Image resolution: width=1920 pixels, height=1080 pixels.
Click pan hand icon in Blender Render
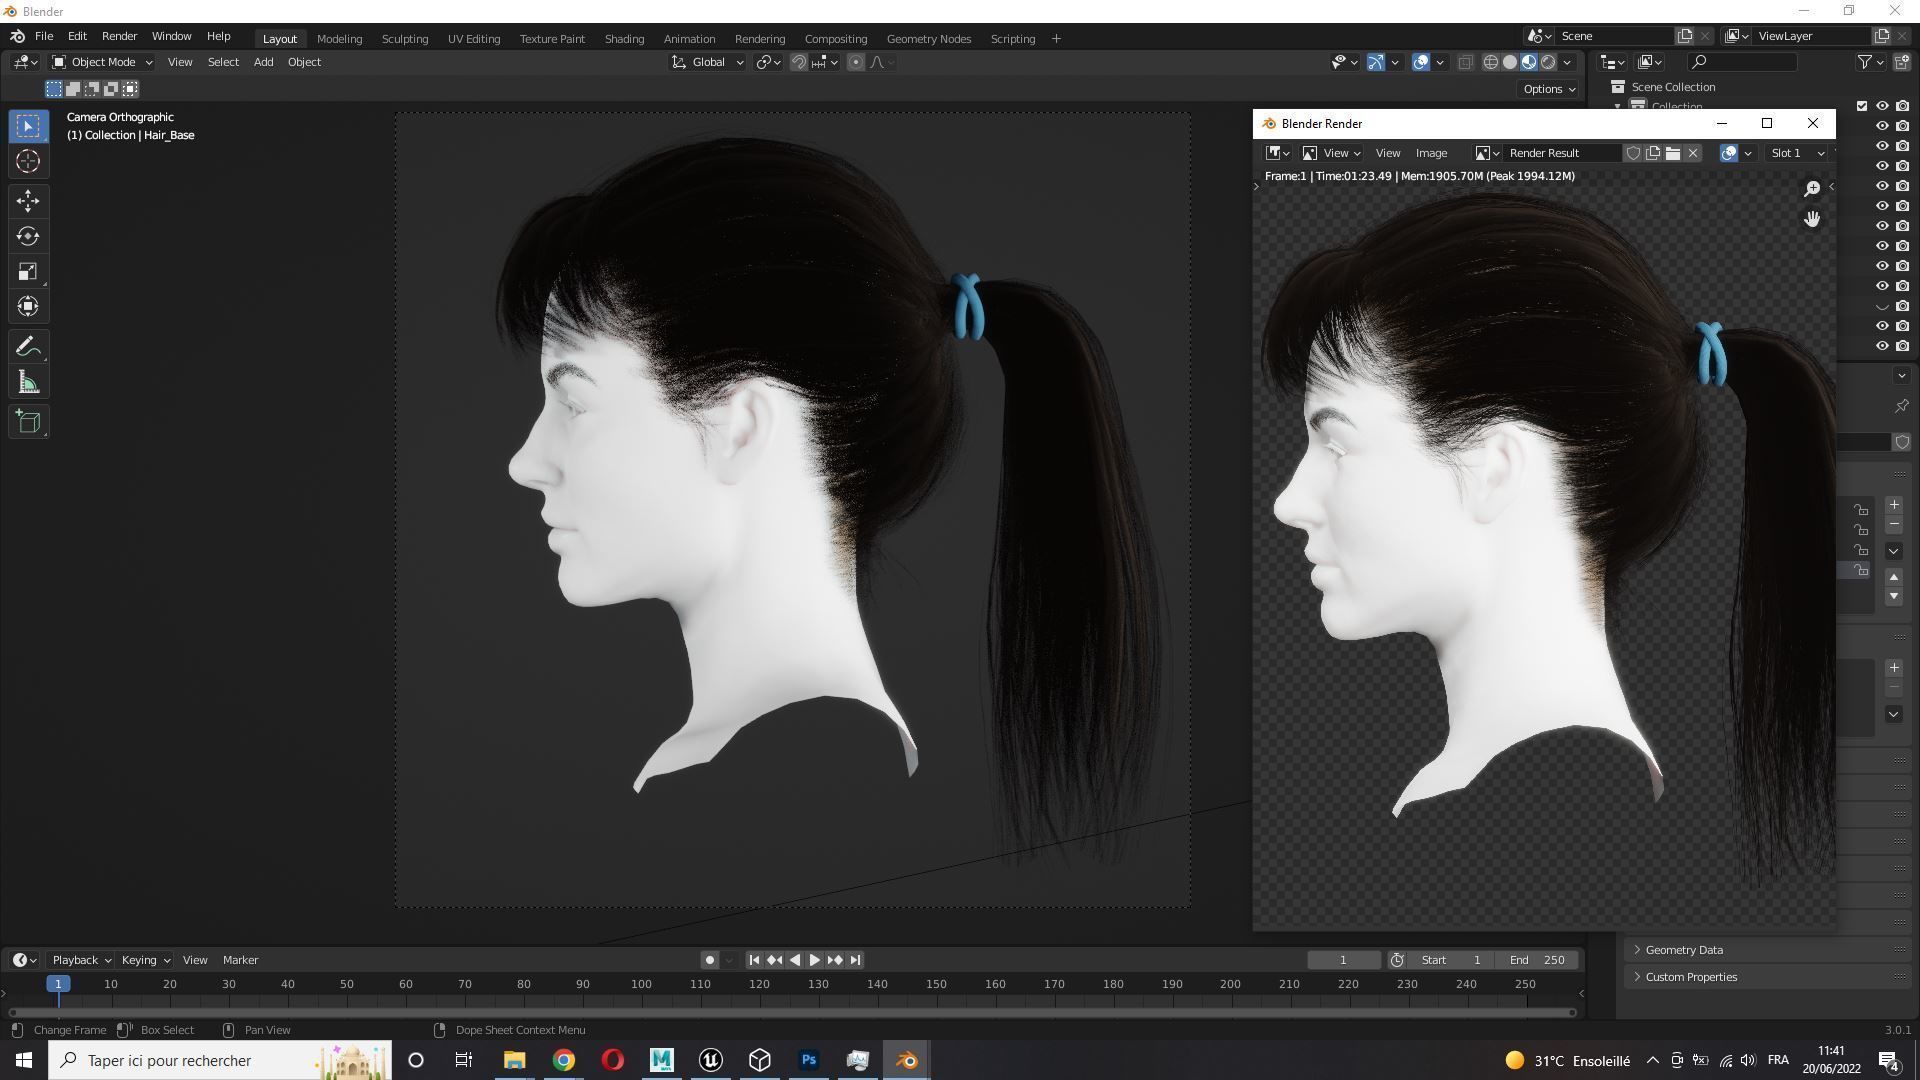(x=1812, y=219)
